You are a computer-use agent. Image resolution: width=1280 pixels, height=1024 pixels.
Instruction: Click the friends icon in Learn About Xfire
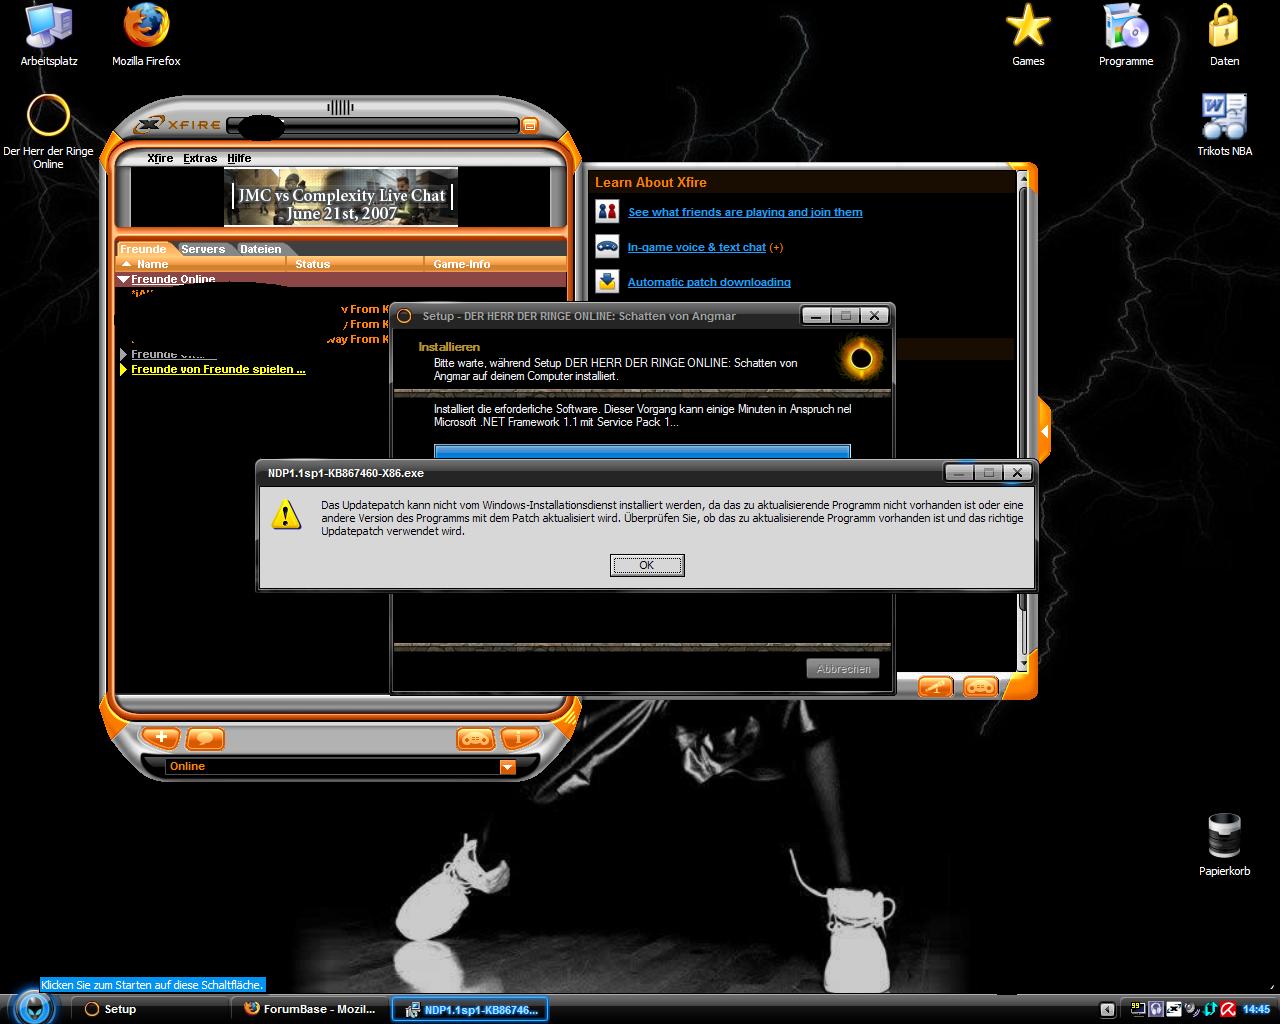607,211
